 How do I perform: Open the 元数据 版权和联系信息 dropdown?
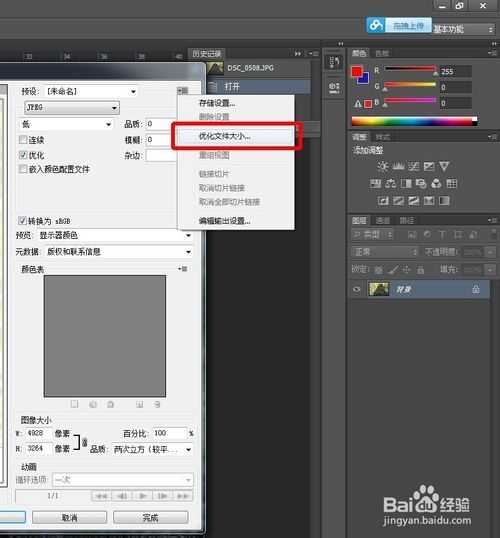[118, 252]
